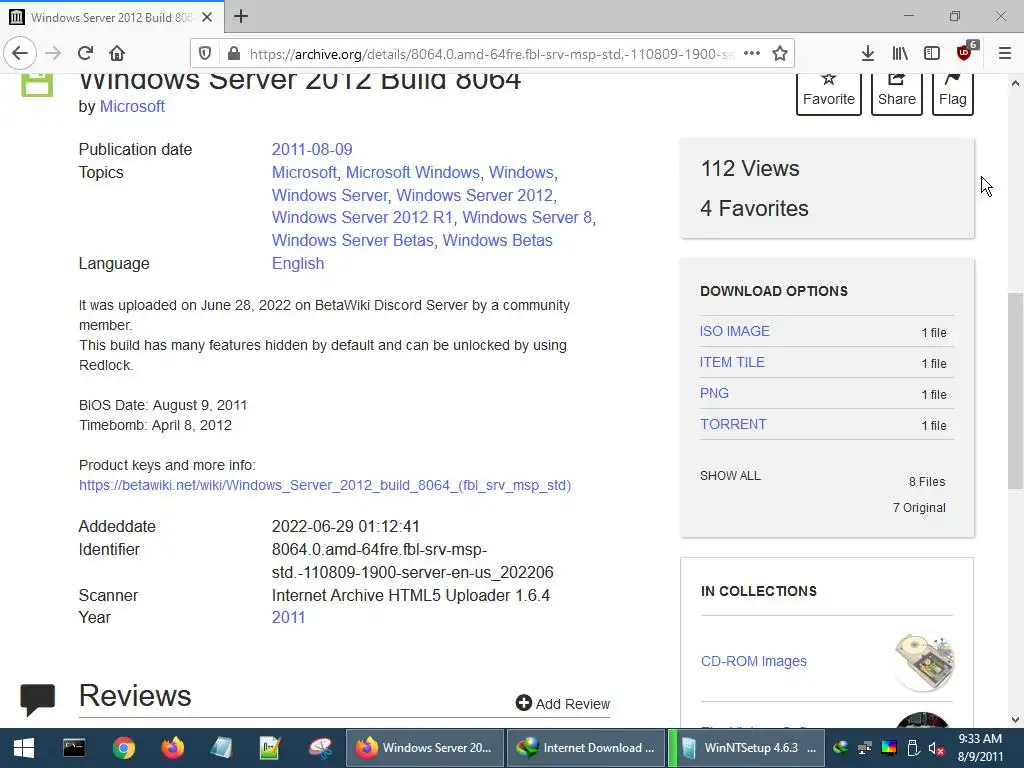Open the uBlock Origin extension
Viewport: 1024px width, 768px height.
(965, 52)
